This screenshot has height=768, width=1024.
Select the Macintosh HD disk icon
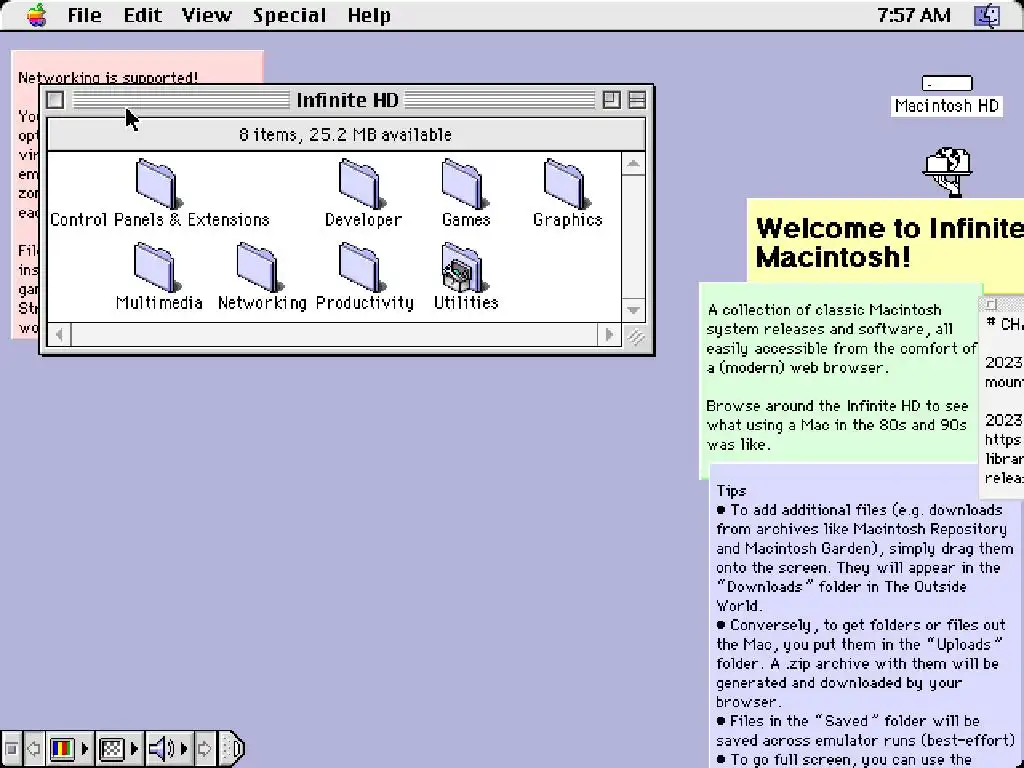(x=947, y=84)
